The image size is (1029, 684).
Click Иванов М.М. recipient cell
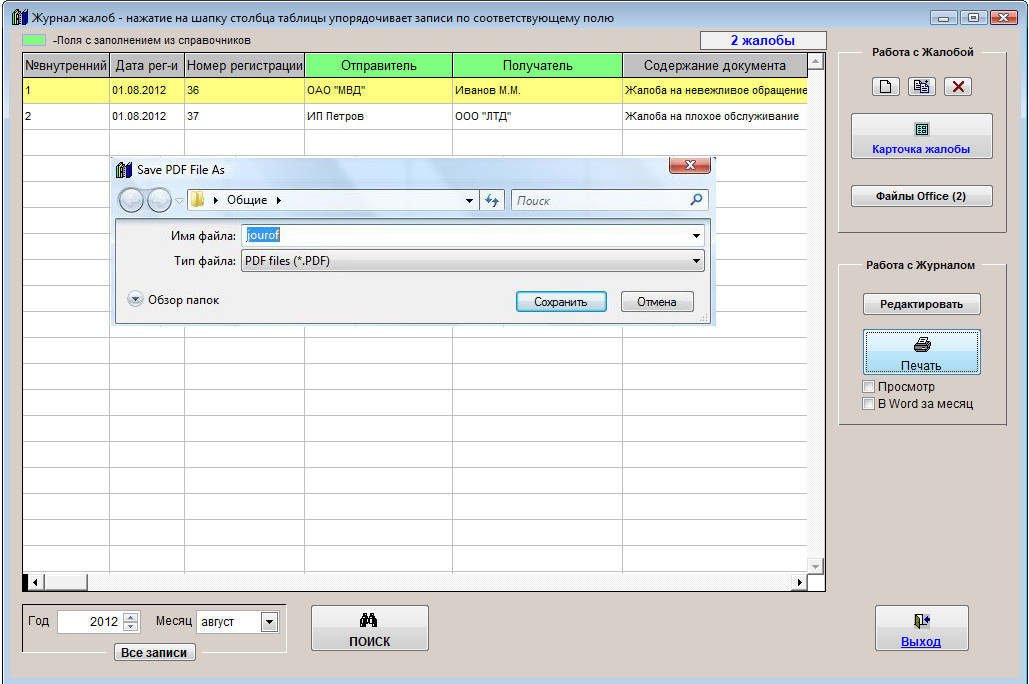click(x=537, y=91)
